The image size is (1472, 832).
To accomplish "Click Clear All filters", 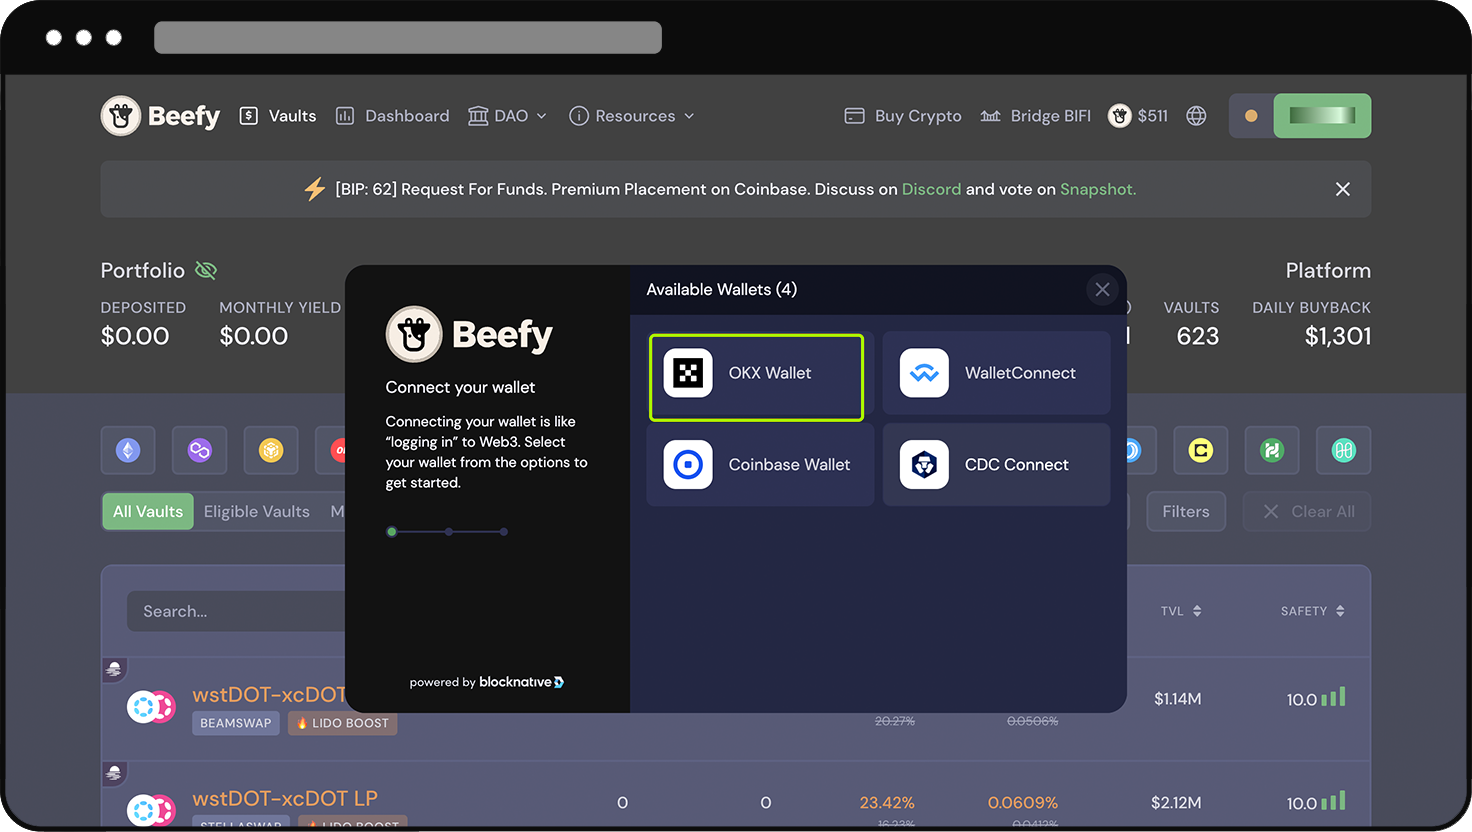I will coord(1308,511).
